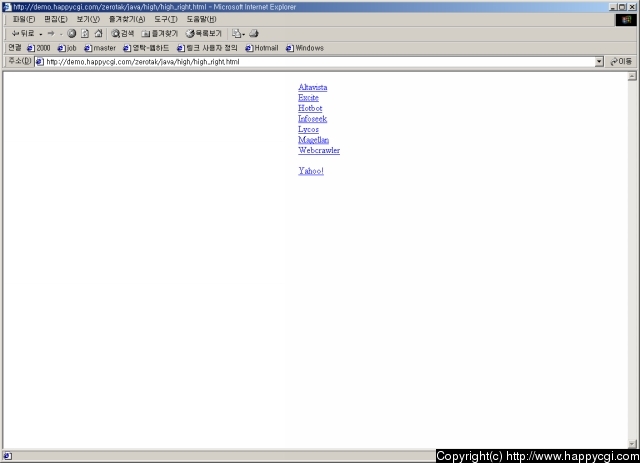Refresh the page with the Refresh icon
Screen dimensions: 640x463
(x=84, y=33)
